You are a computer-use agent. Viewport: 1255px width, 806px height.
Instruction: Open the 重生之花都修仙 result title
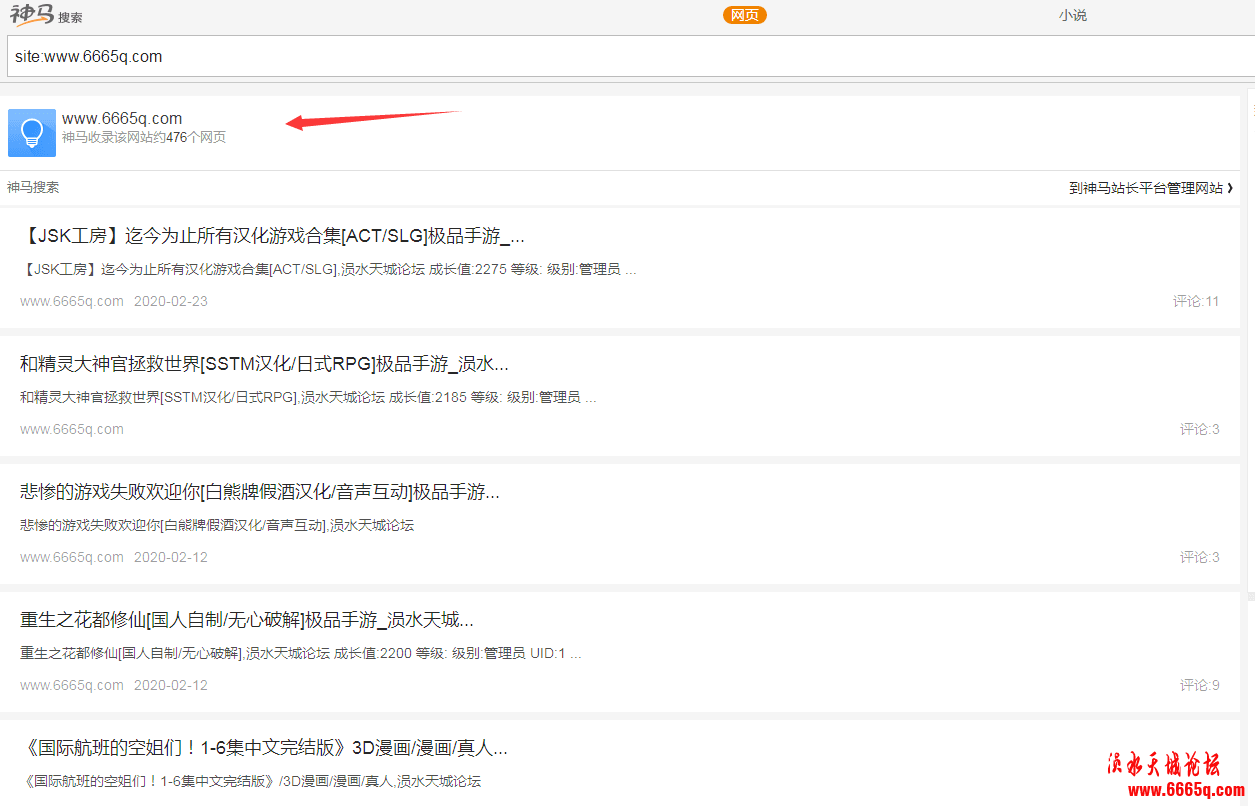(x=247, y=620)
